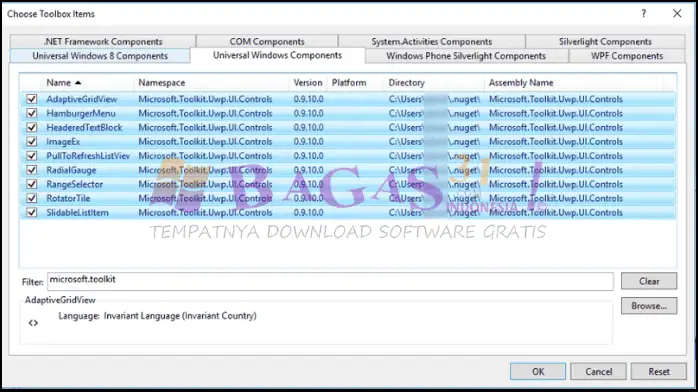Uncheck the AdaptiveGridView checkbox
The height and width of the screenshot is (392, 698).
[31, 99]
